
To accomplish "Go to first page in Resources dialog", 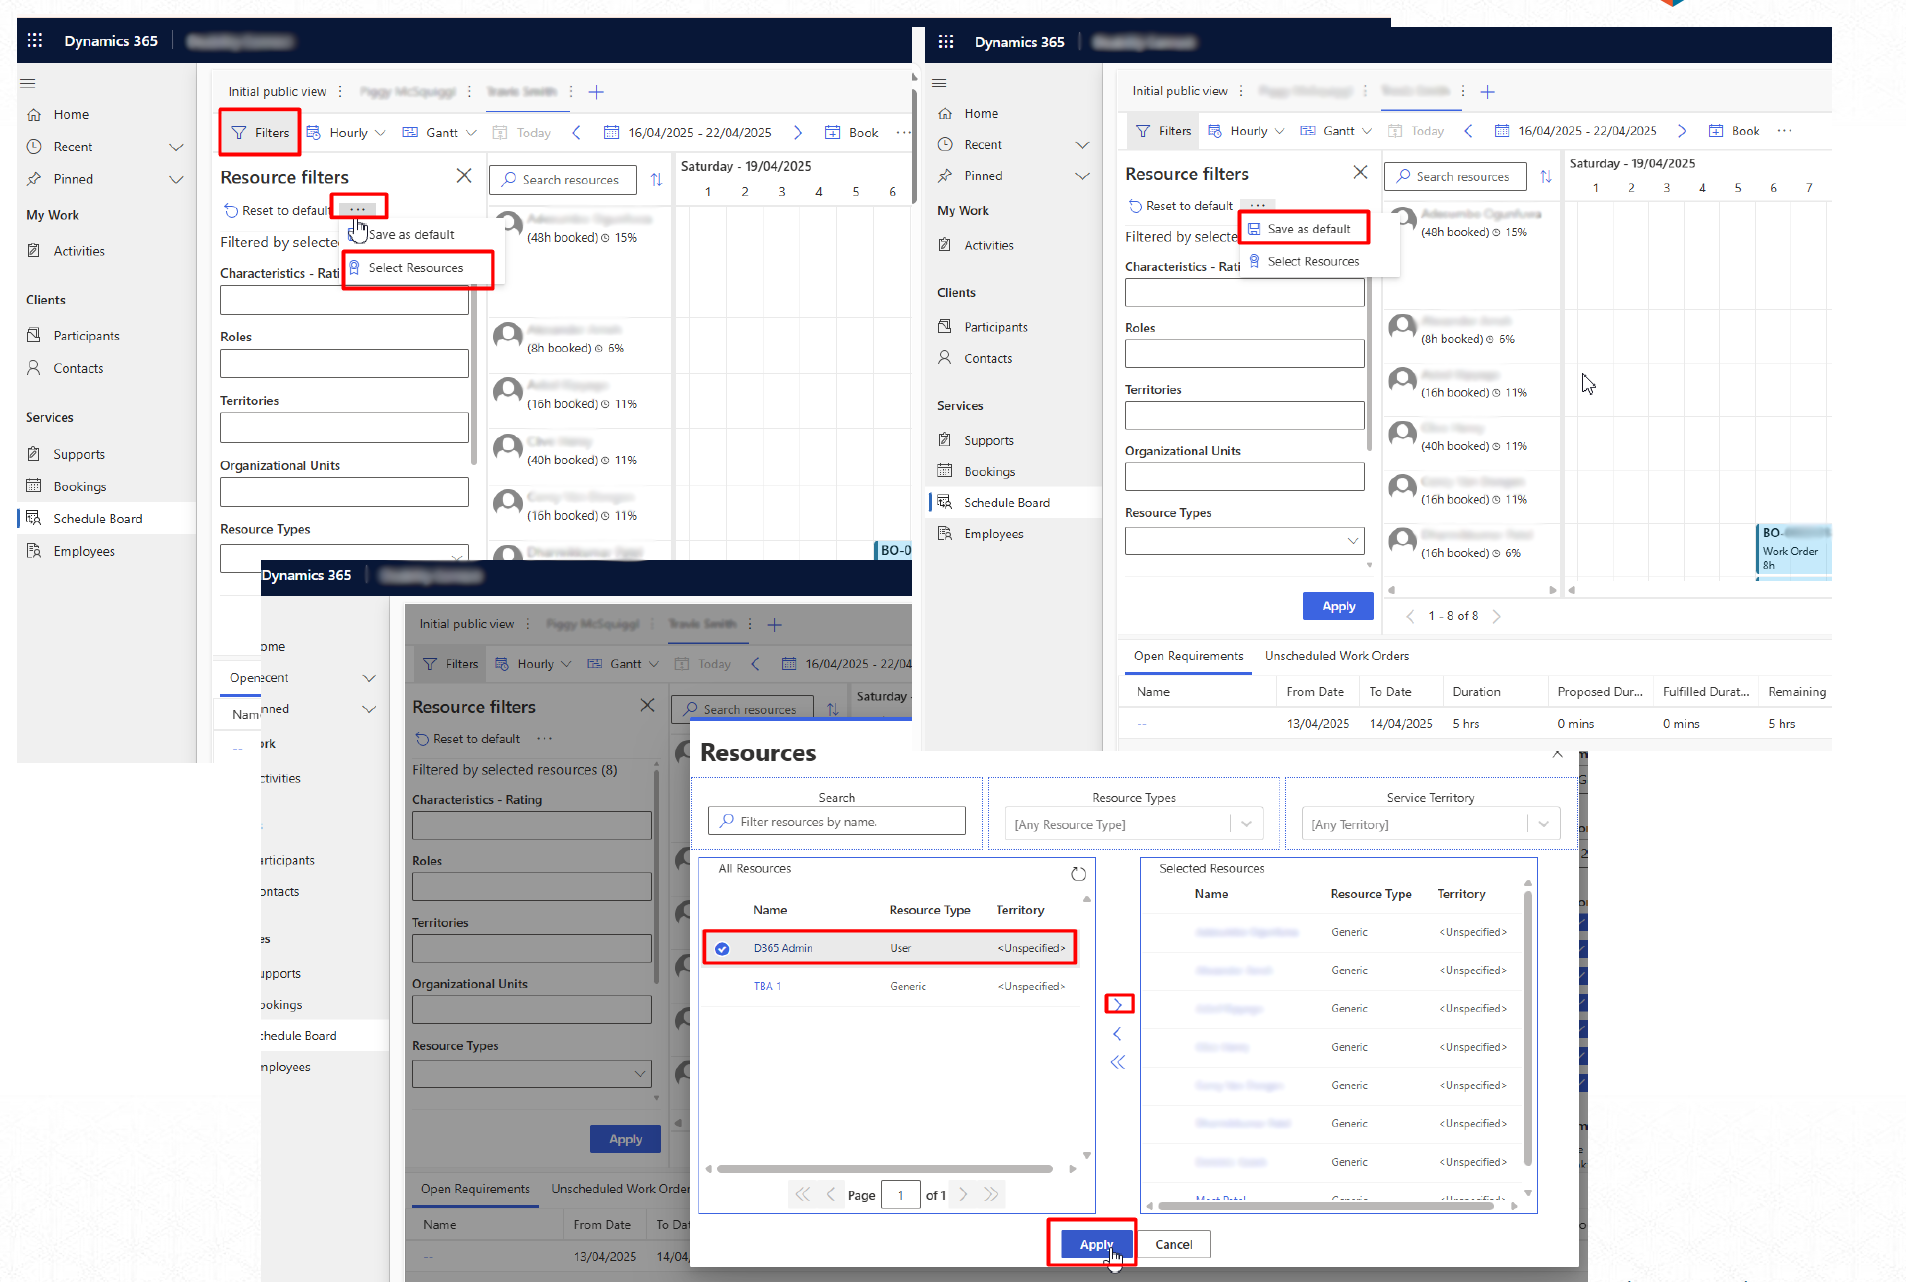I will point(802,1194).
